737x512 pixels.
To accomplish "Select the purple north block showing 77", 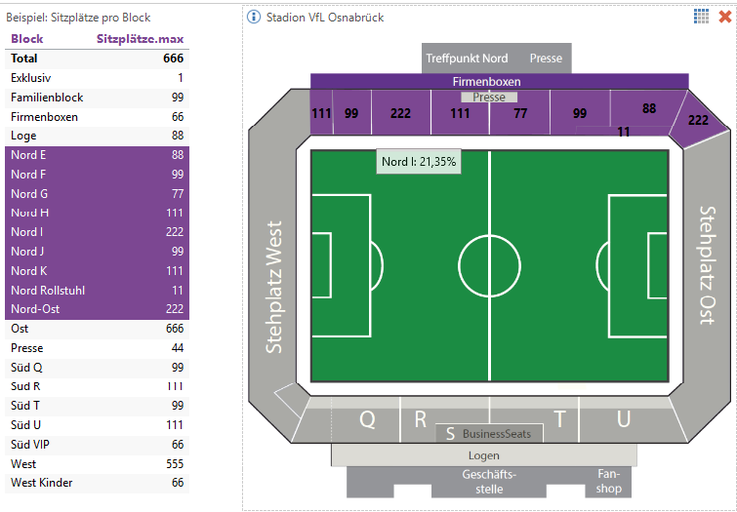I will [x=519, y=114].
